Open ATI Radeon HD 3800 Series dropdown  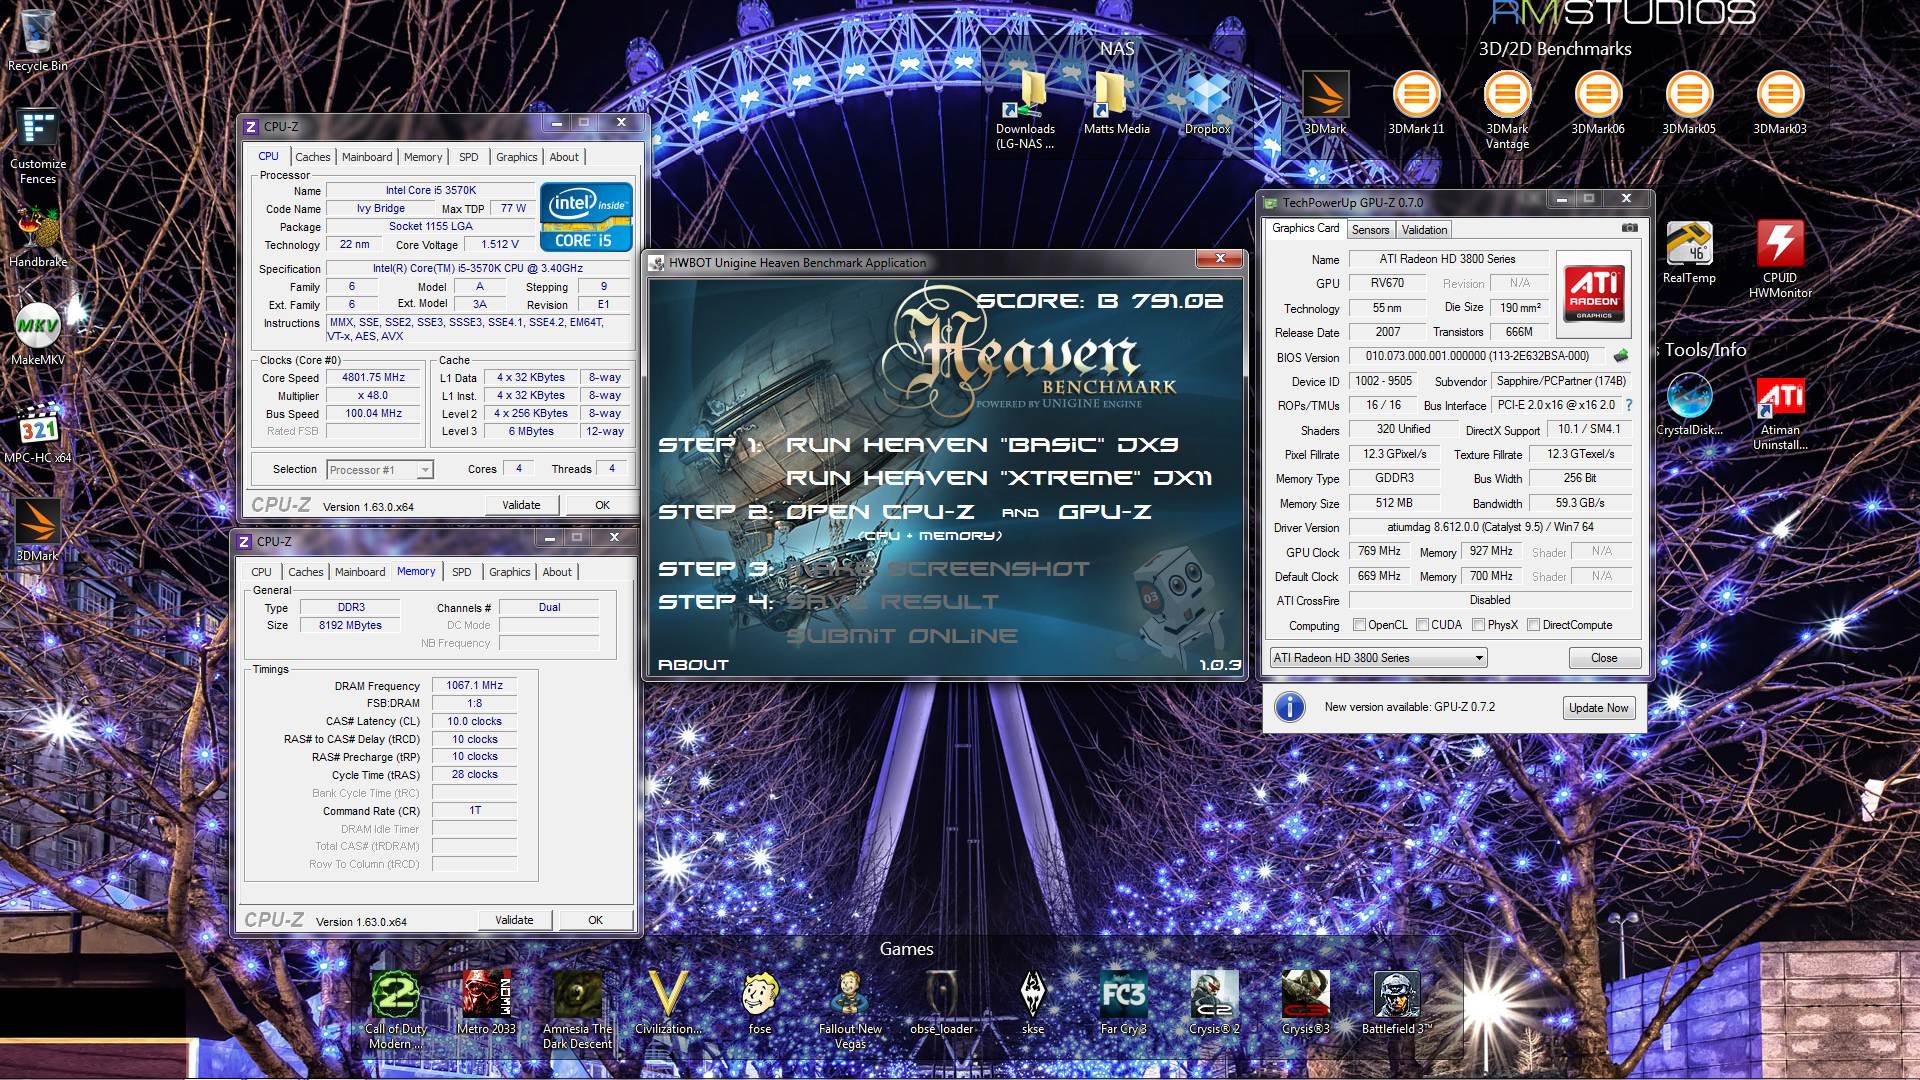(x=1378, y=657)
